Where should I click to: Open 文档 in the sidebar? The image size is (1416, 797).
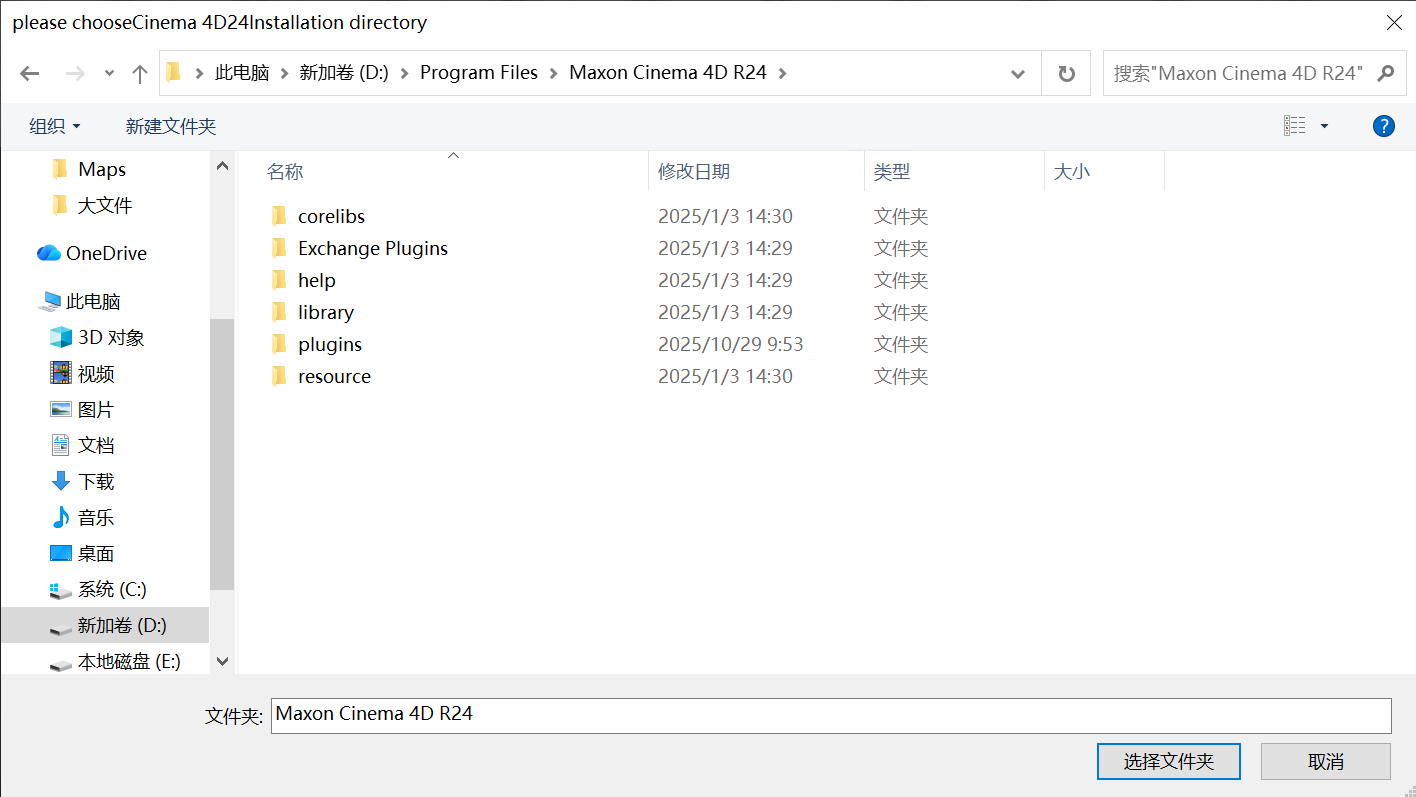(96, 446)
